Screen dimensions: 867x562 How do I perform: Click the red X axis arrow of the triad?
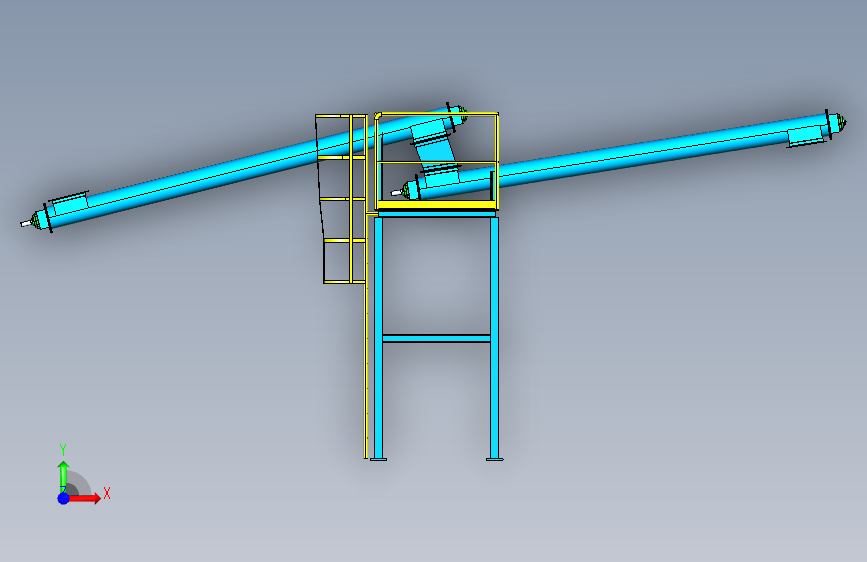tap(84, 498)
